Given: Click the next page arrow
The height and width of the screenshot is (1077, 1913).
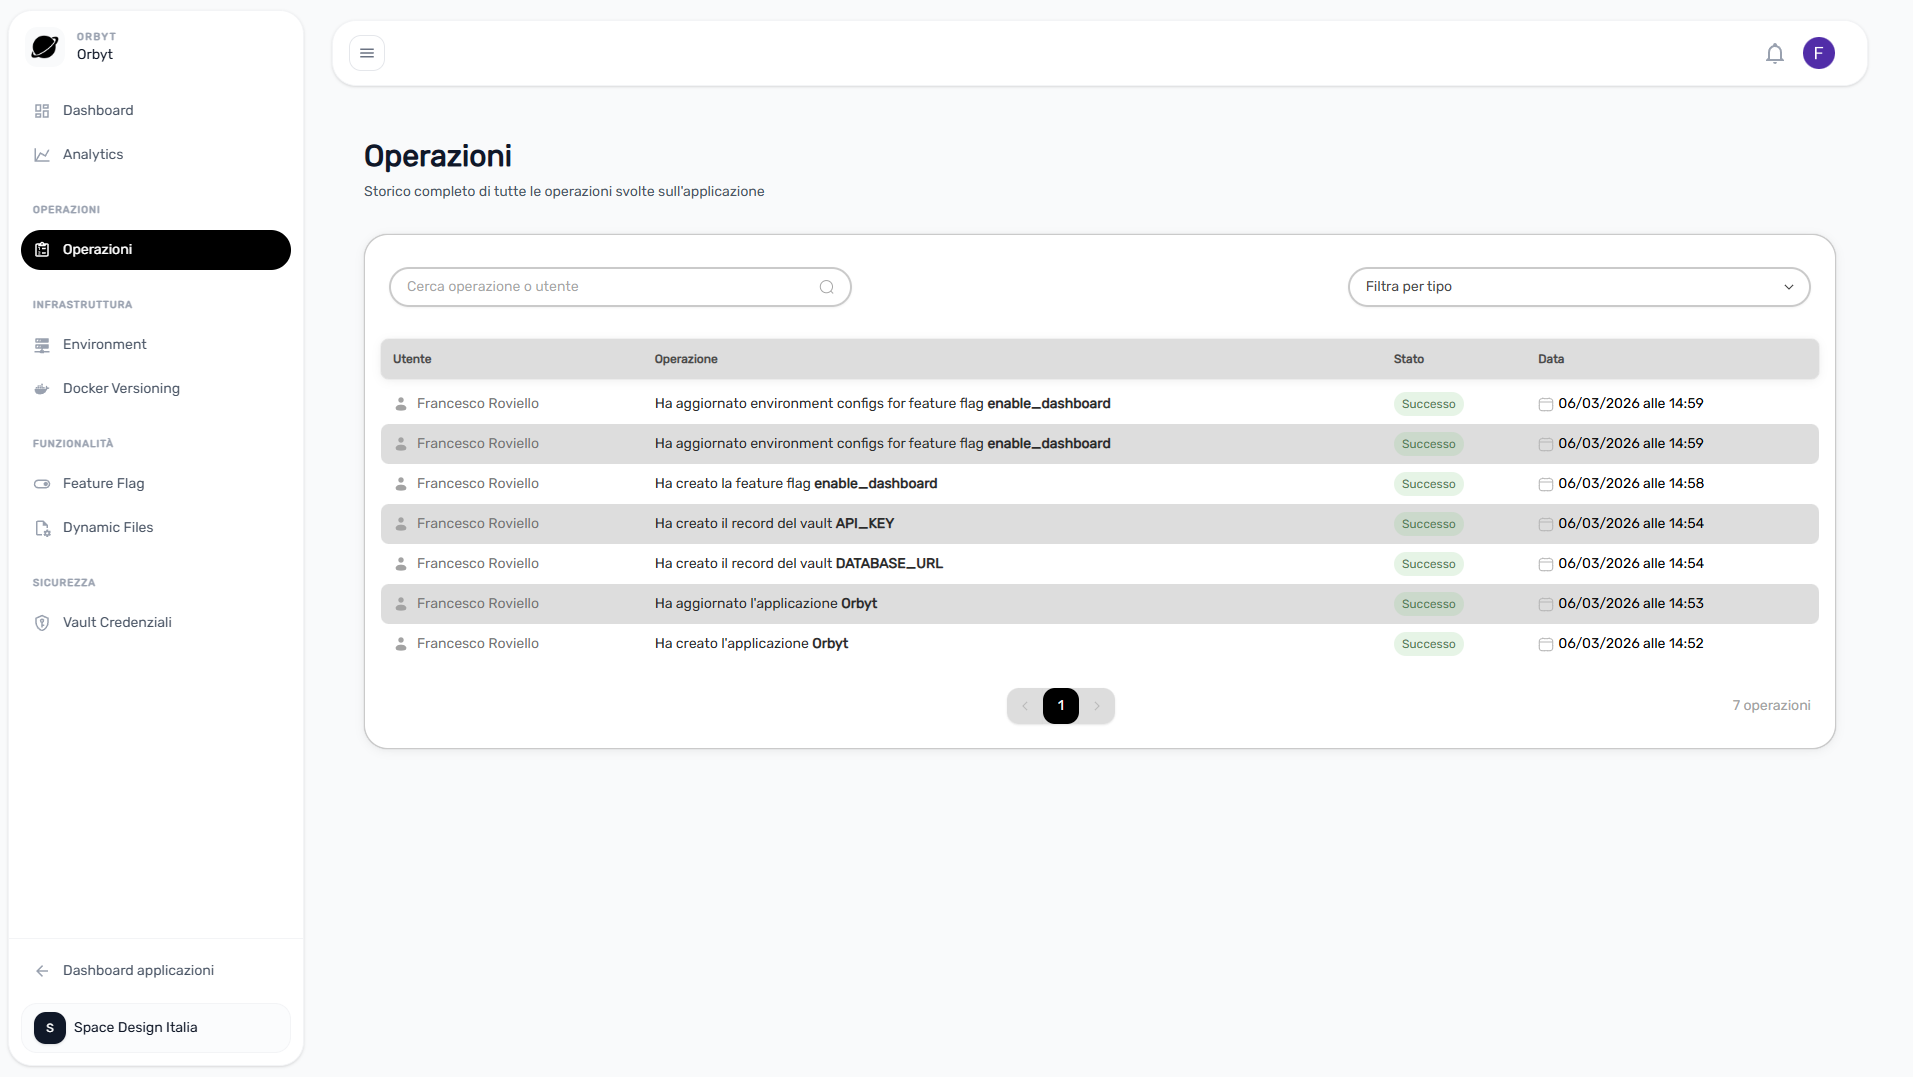Looking at the screenshot, I should pos(1097,706).
